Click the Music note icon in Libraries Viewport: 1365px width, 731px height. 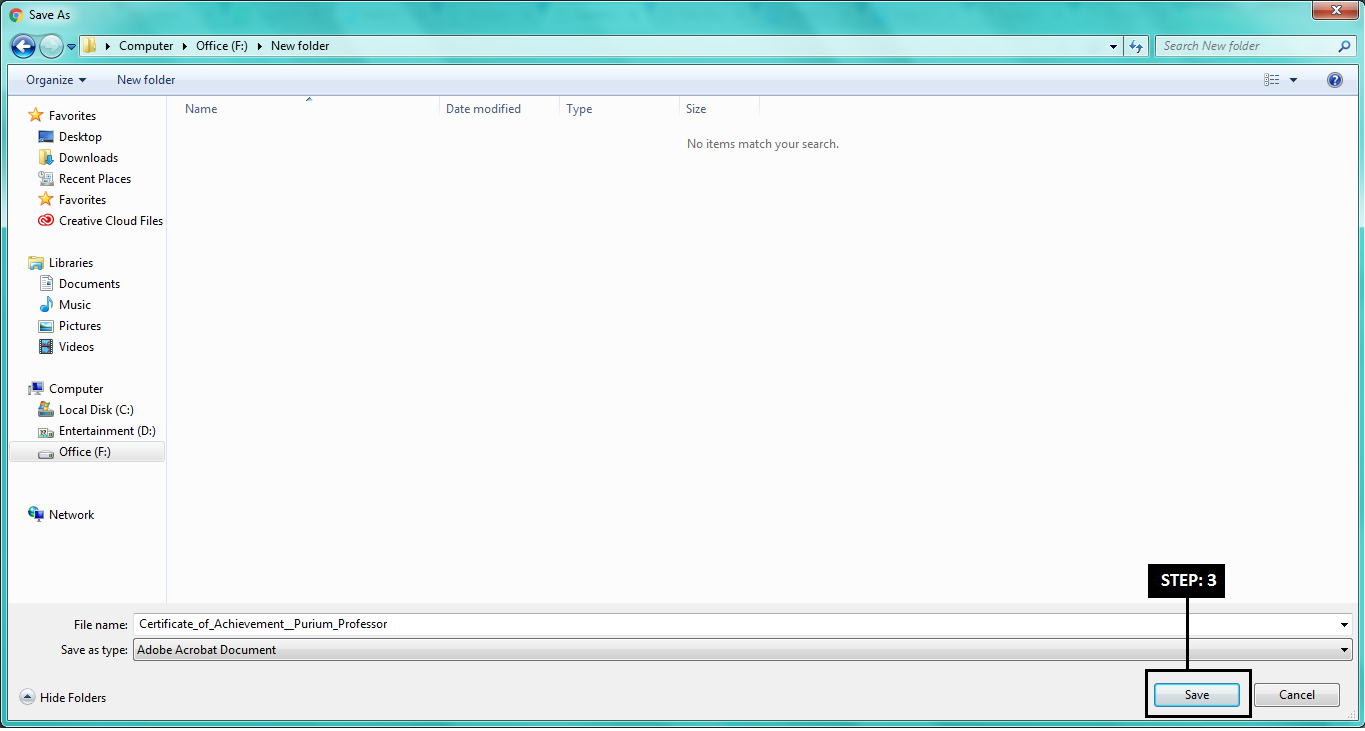[x=46, y=305]
